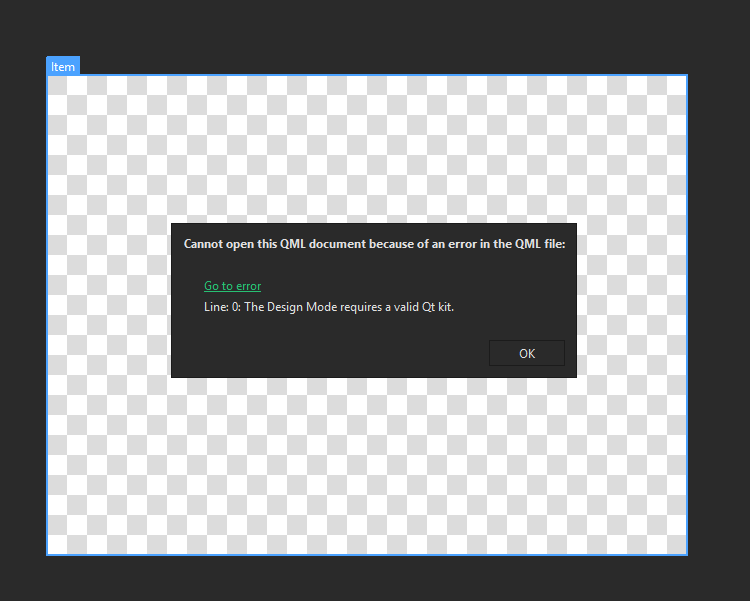Open the 'Go to error' link
The width and height of the screenshot is (750, 601).
point(232,286)
